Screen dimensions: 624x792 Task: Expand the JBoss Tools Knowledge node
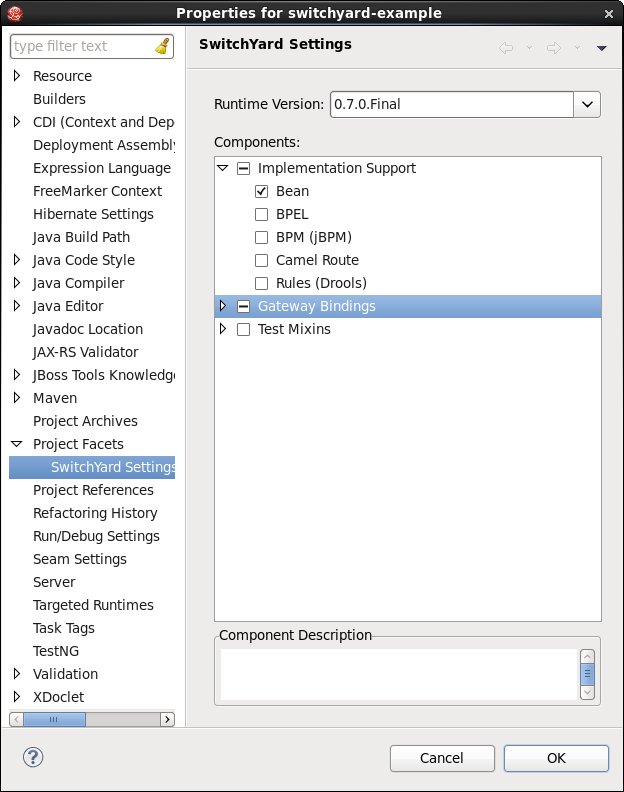pyautogui.click(x=17, y=375)
